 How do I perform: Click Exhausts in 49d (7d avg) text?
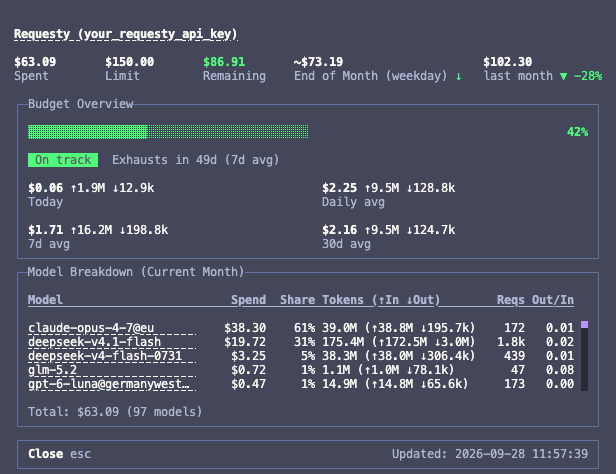coord(196,160)
